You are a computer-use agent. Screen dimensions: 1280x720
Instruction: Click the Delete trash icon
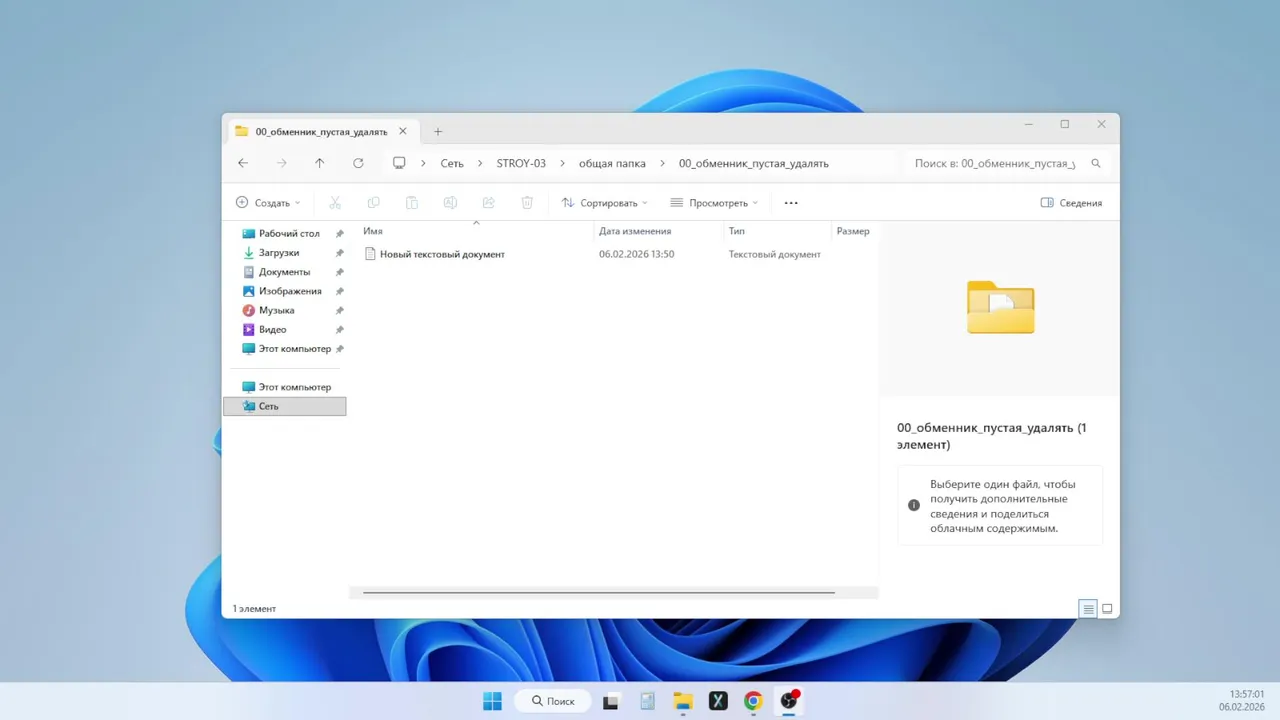527,203
